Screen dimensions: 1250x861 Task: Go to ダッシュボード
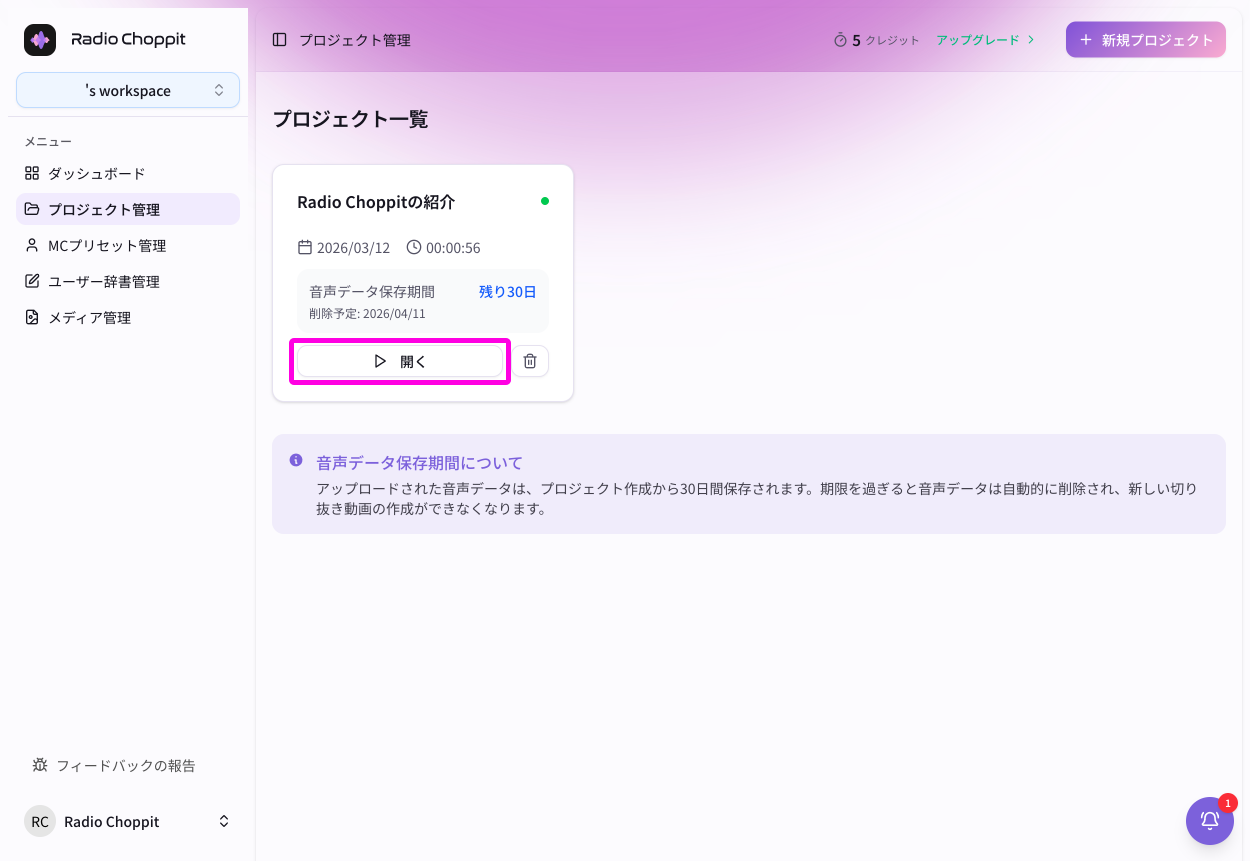128,173
